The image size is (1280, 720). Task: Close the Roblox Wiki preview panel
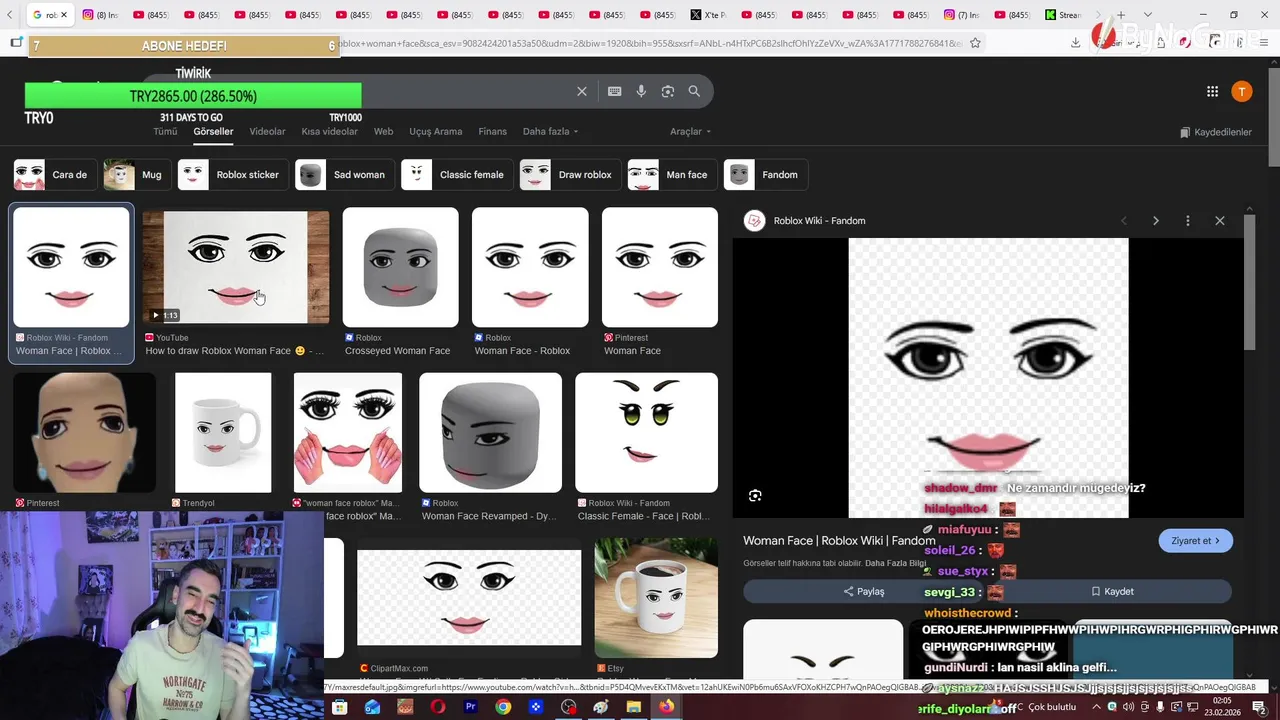point(1220,220)
